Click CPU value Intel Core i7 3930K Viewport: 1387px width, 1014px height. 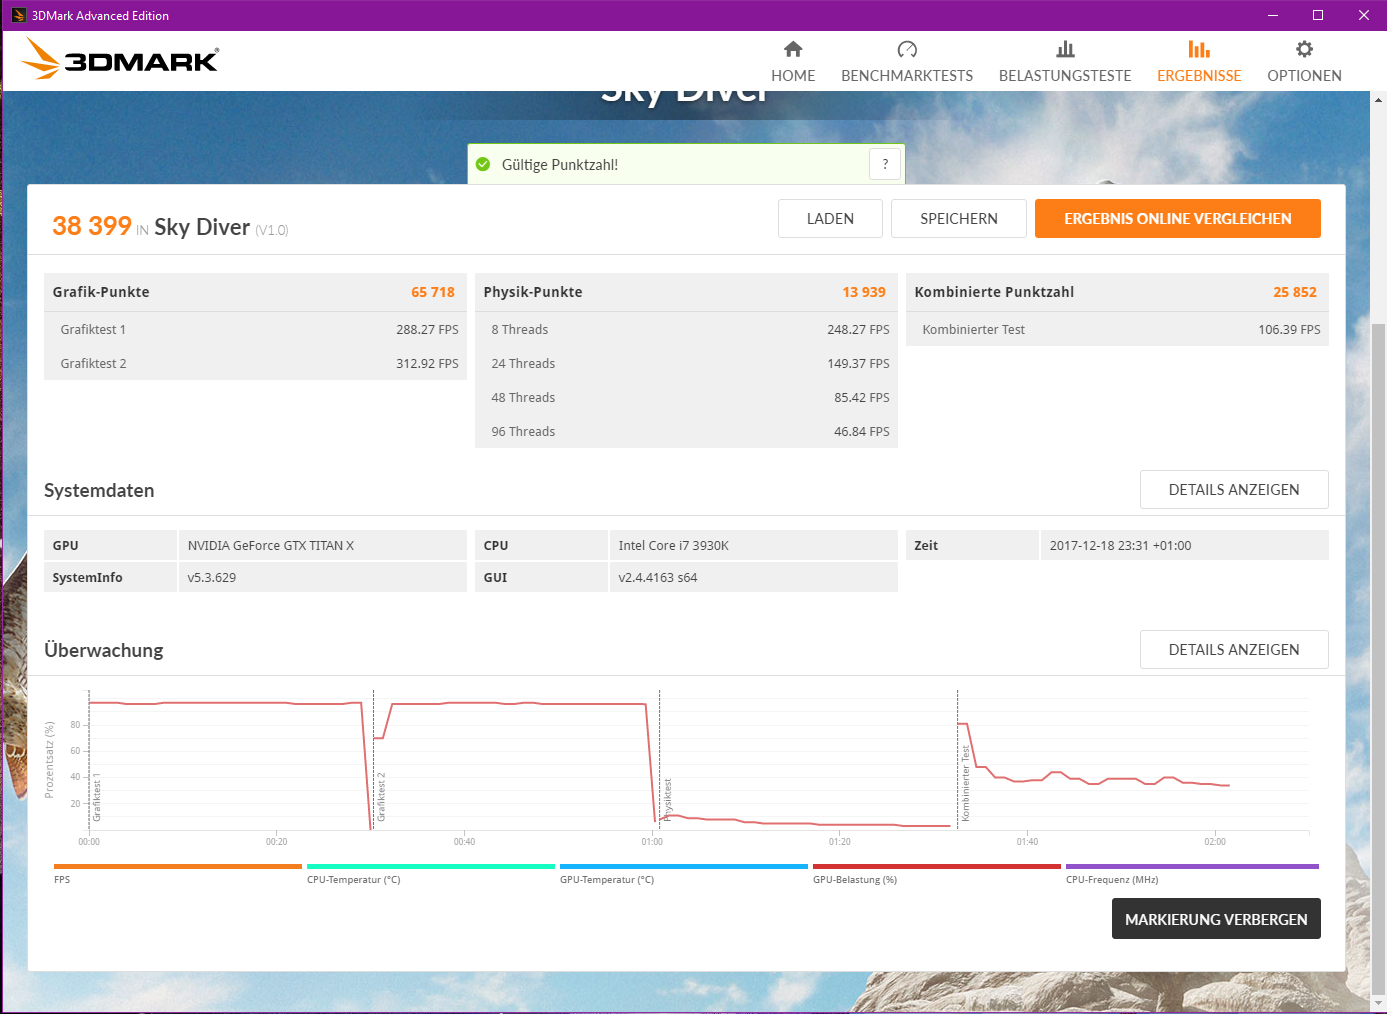[x=673, y=545]
